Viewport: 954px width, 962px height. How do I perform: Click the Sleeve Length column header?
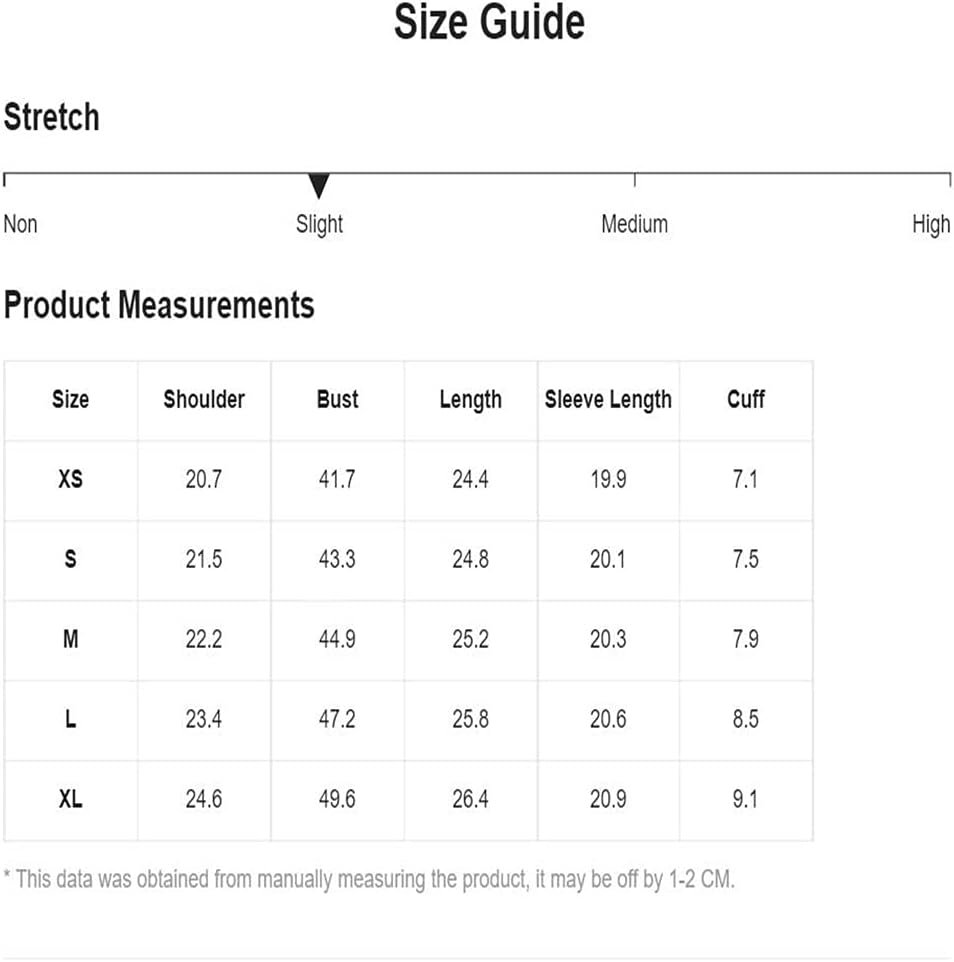pyautogui.click(x=608, y=400)
